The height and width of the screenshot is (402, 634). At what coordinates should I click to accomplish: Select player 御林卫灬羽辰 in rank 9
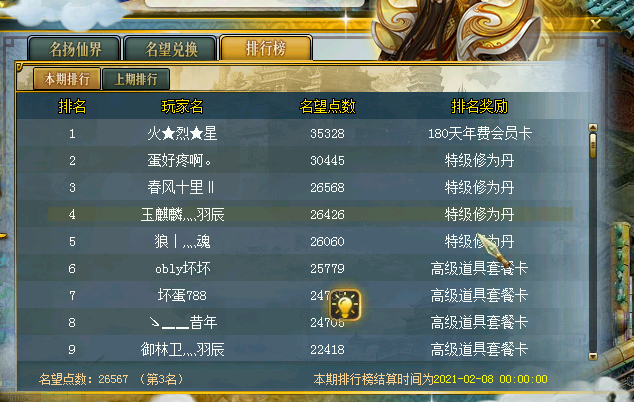[x=182, y=349]
